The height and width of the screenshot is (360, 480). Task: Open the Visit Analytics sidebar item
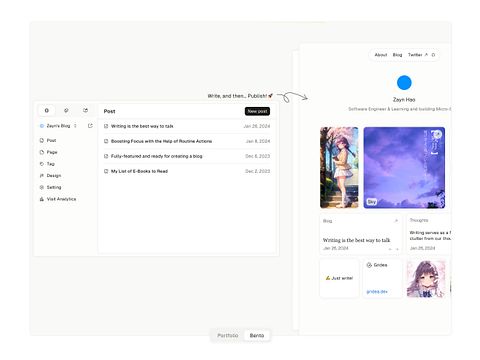(x=58, y=199)
